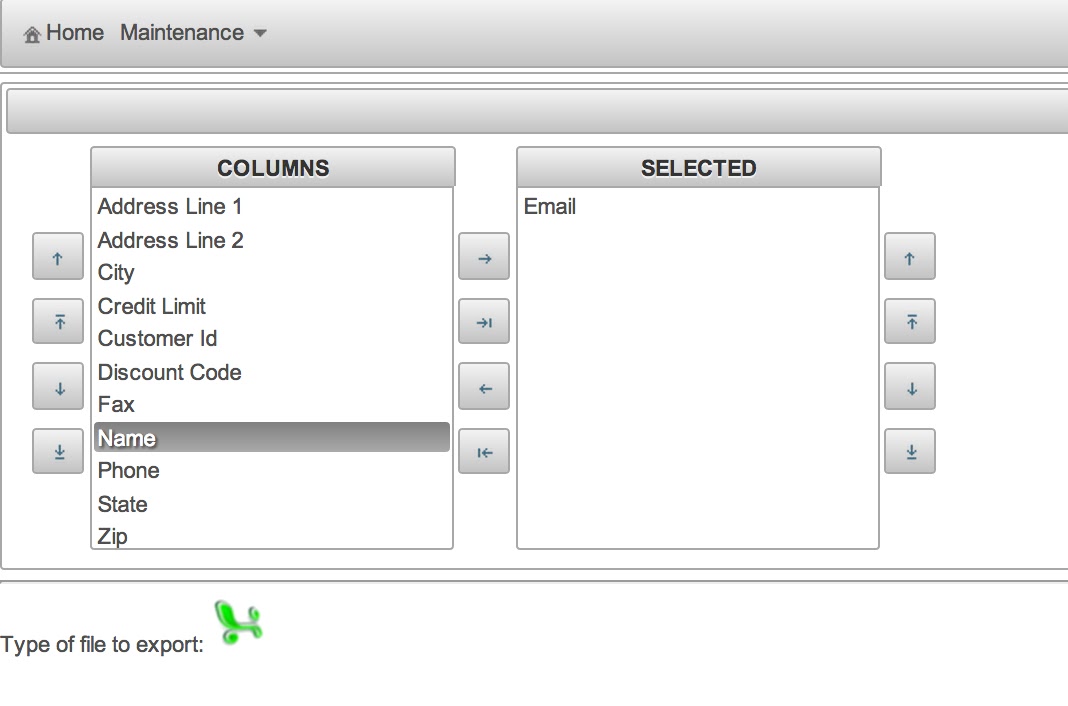Open the Maintenance dropdown menu
The image size is (1068, 706).
tap(193, 33)
